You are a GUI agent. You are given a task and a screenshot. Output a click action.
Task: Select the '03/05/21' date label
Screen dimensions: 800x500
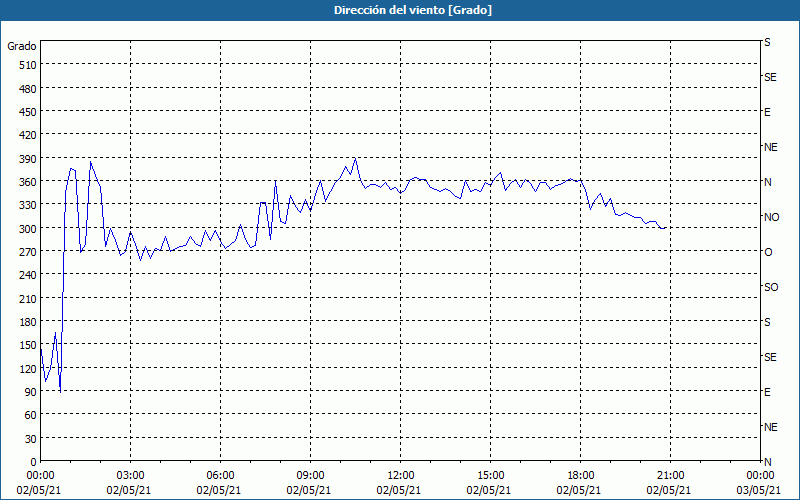(x=759, y=490)
